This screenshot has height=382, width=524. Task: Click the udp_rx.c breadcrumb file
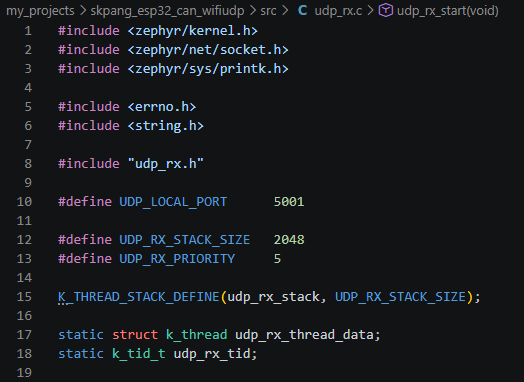(x=338, y=11)
